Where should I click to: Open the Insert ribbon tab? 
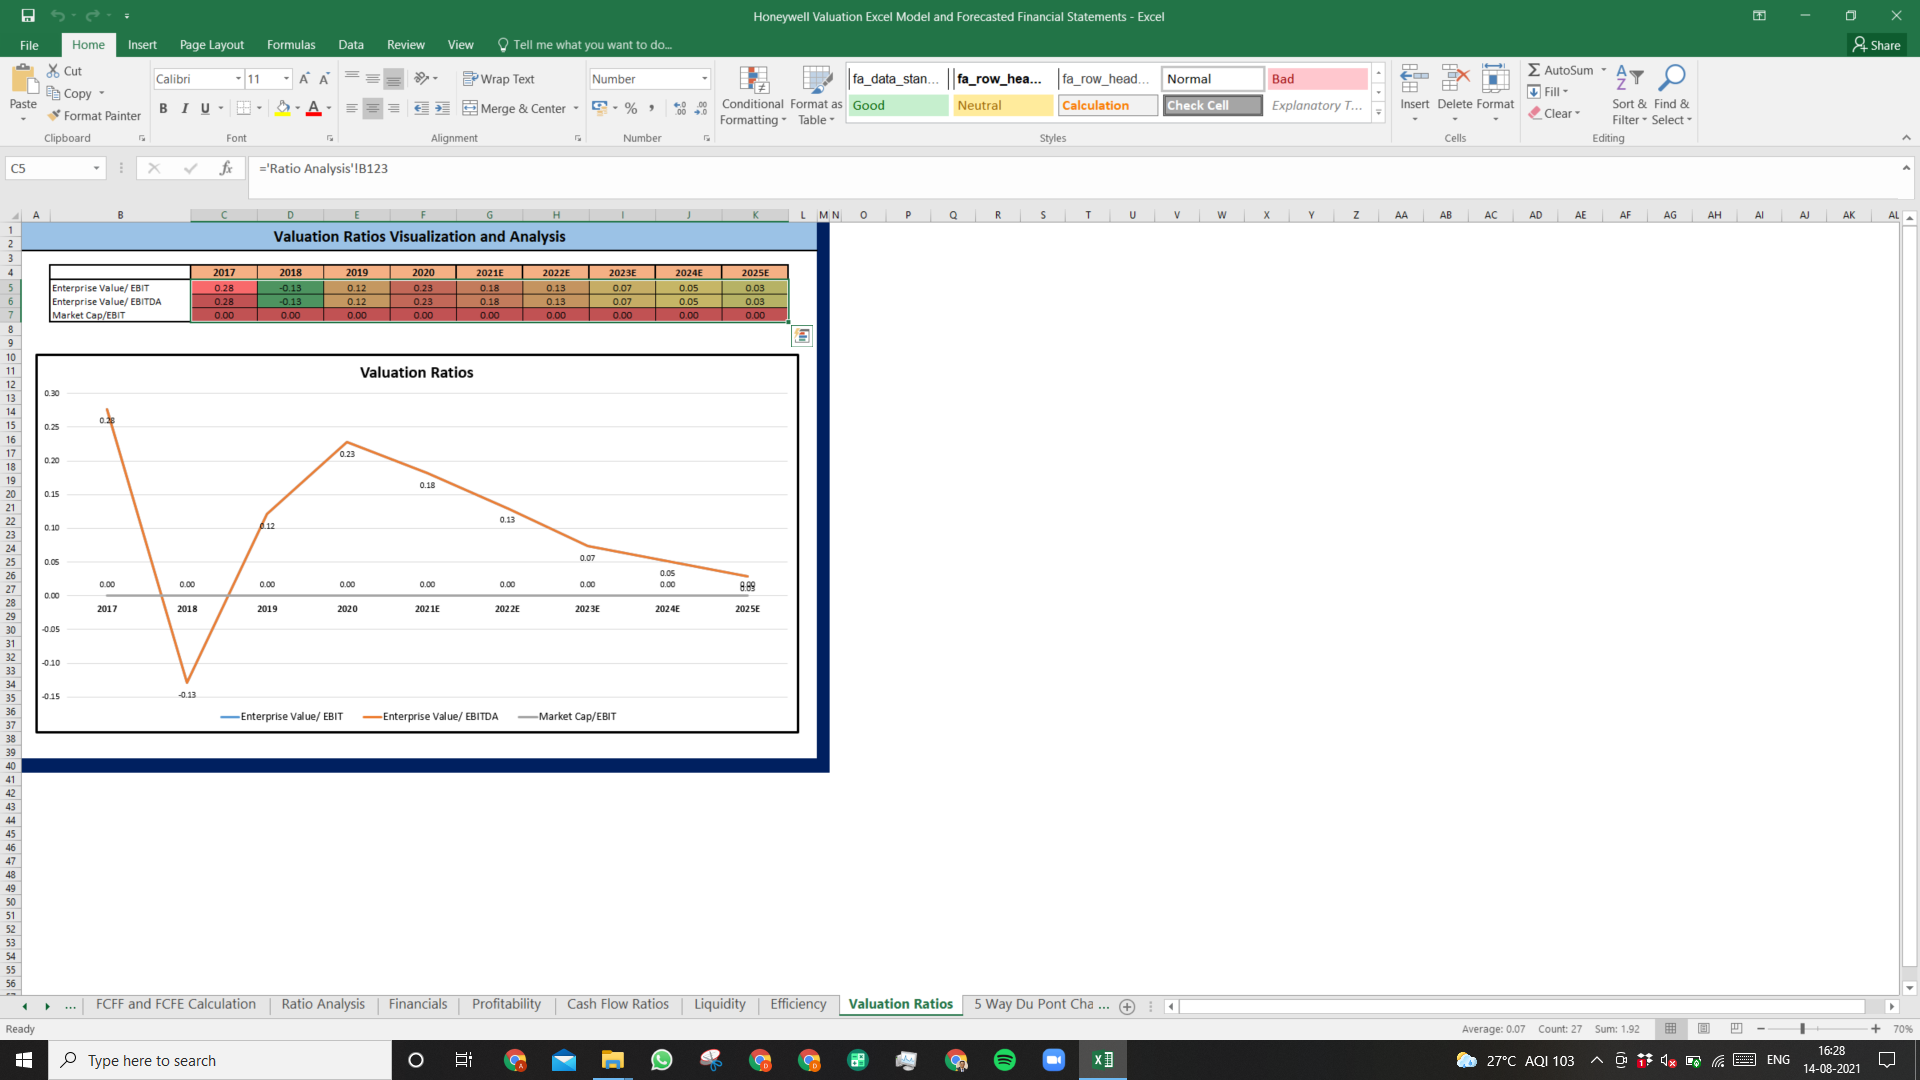(x=142, y=45)
